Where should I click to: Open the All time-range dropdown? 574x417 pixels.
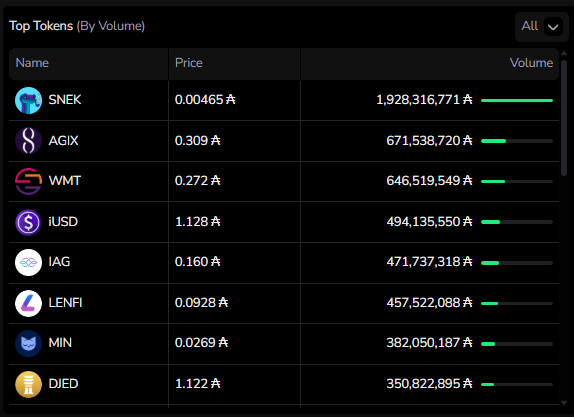542,26
